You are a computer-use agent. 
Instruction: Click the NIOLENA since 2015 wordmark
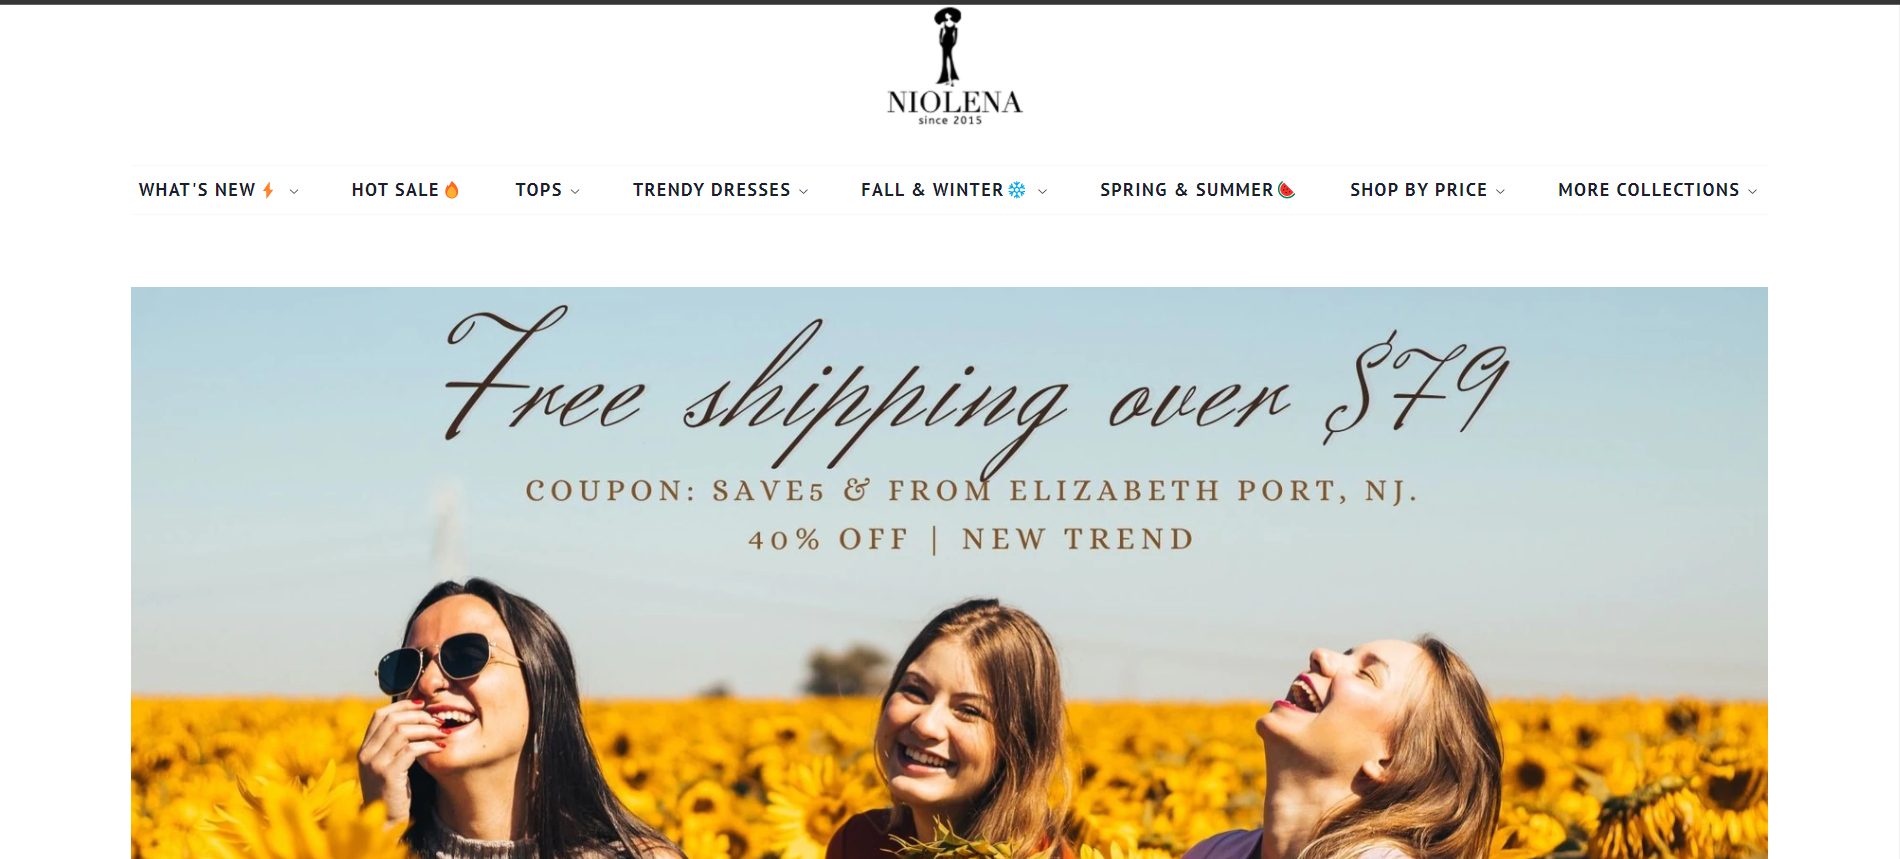(954, 107)
